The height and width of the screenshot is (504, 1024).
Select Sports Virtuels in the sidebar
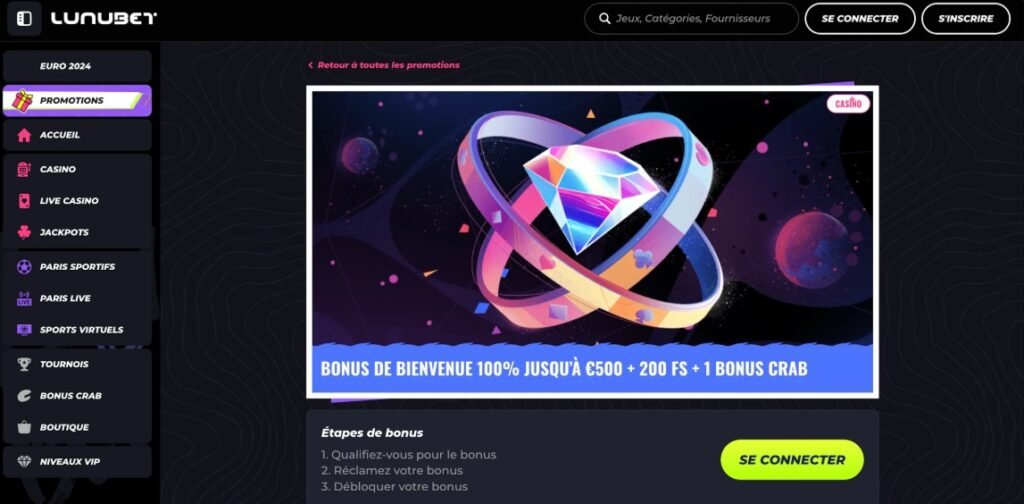[x=77, y=330]
